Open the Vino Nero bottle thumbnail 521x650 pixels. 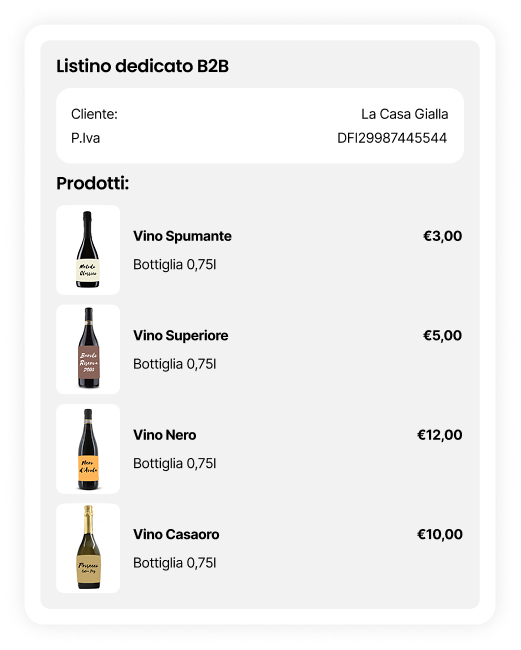pyautogui.click(x=88, y=449)
